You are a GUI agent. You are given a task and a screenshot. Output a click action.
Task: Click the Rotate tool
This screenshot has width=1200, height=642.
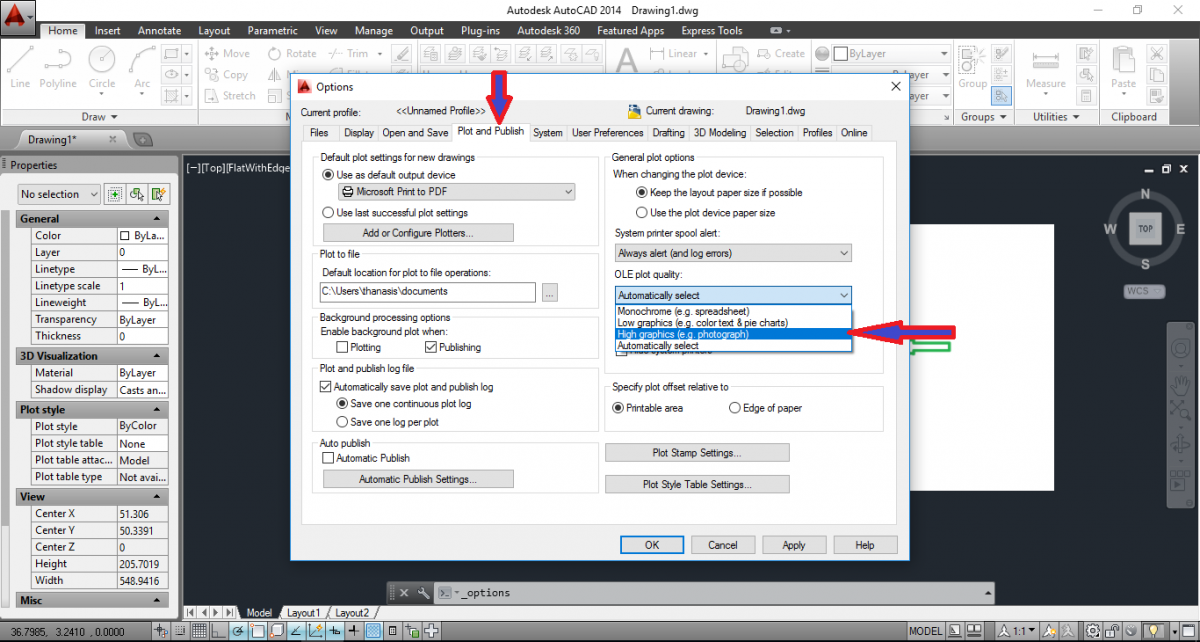[x=291, y=54]
